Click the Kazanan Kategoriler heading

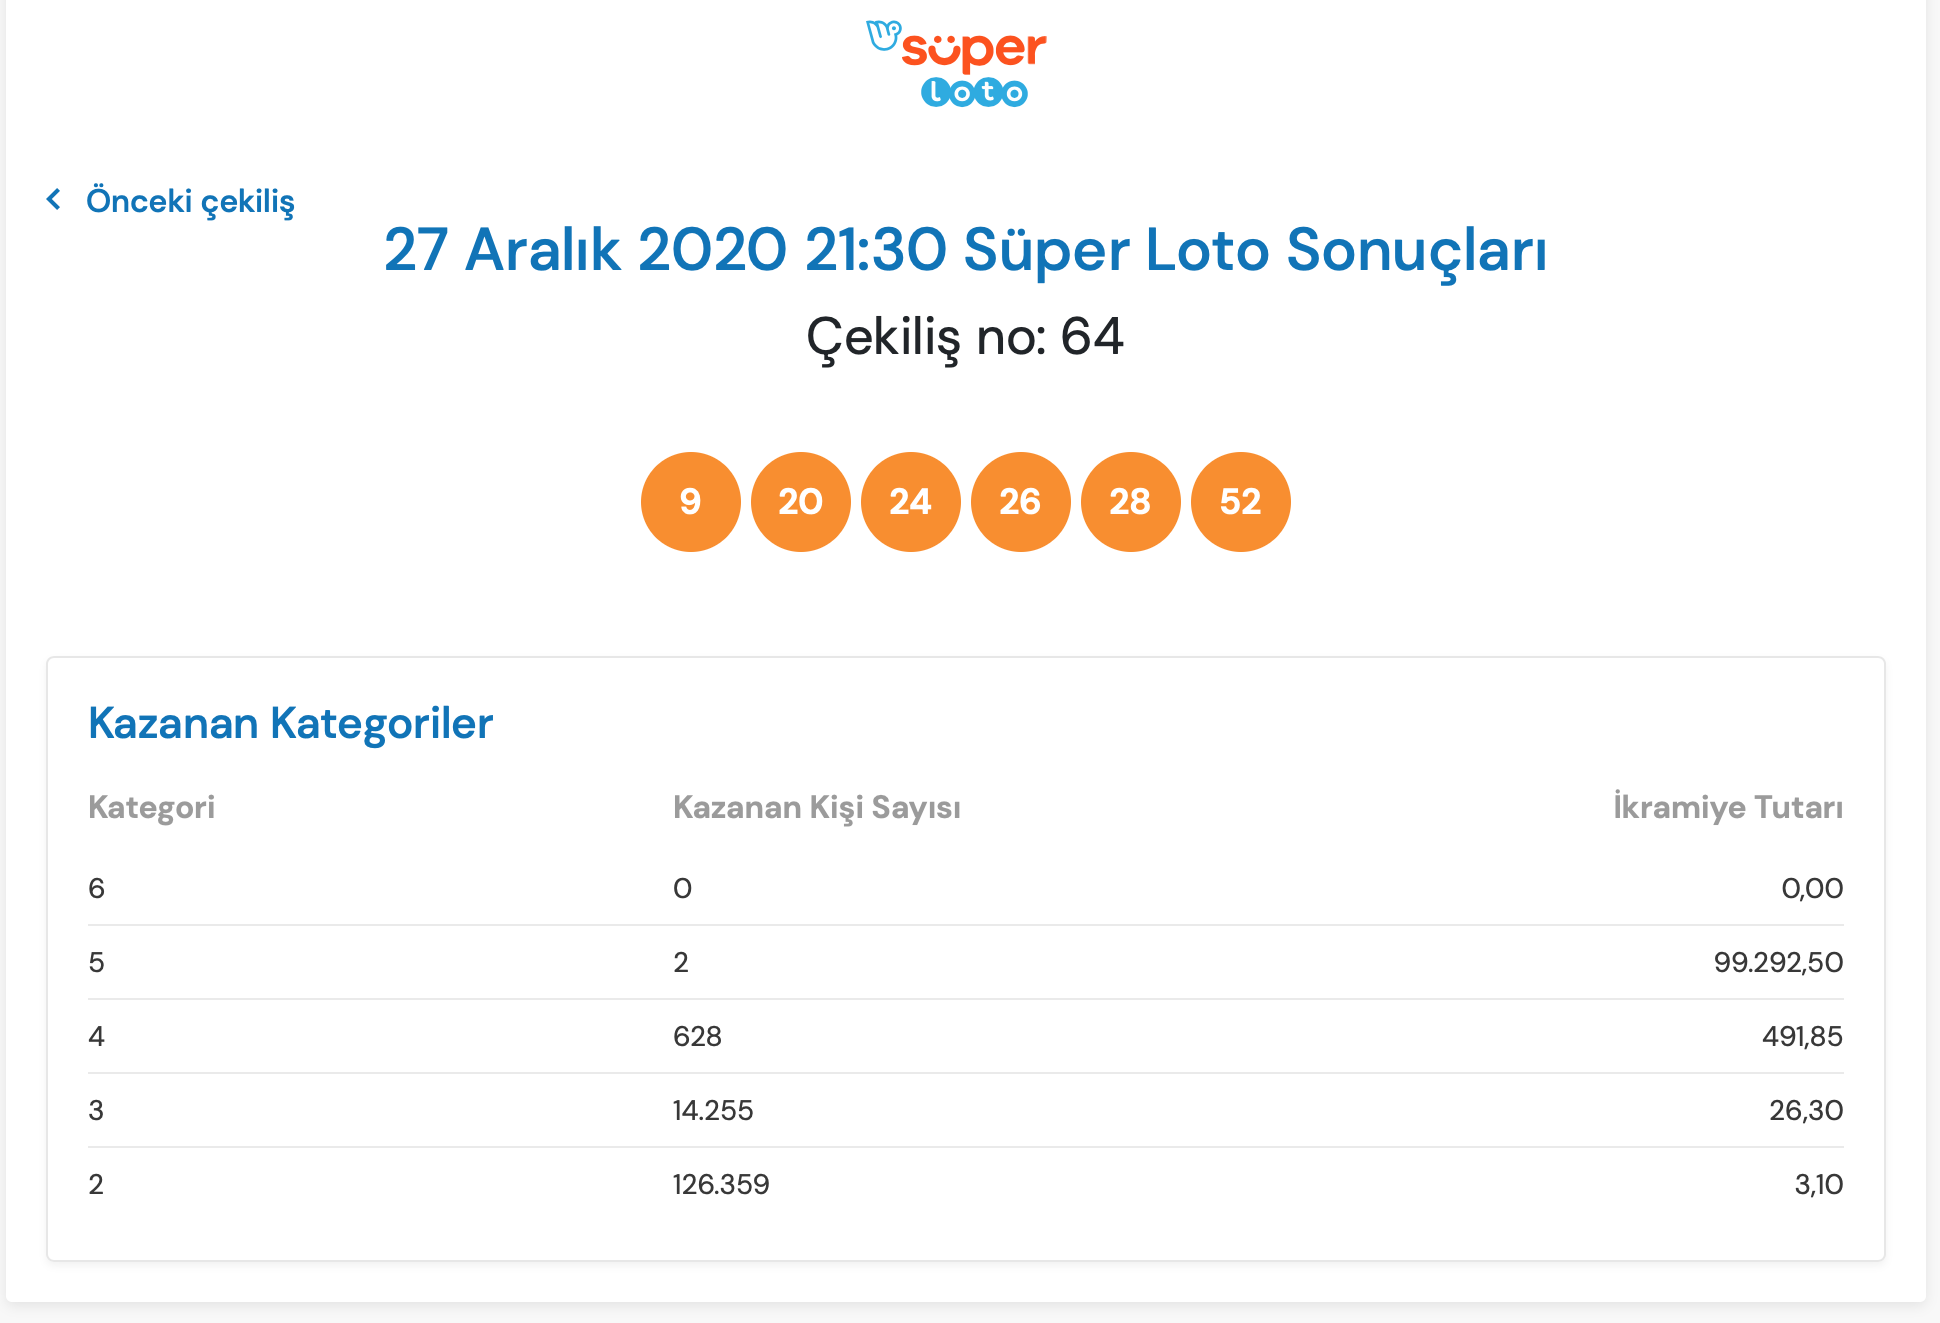(x=290, y=723)
